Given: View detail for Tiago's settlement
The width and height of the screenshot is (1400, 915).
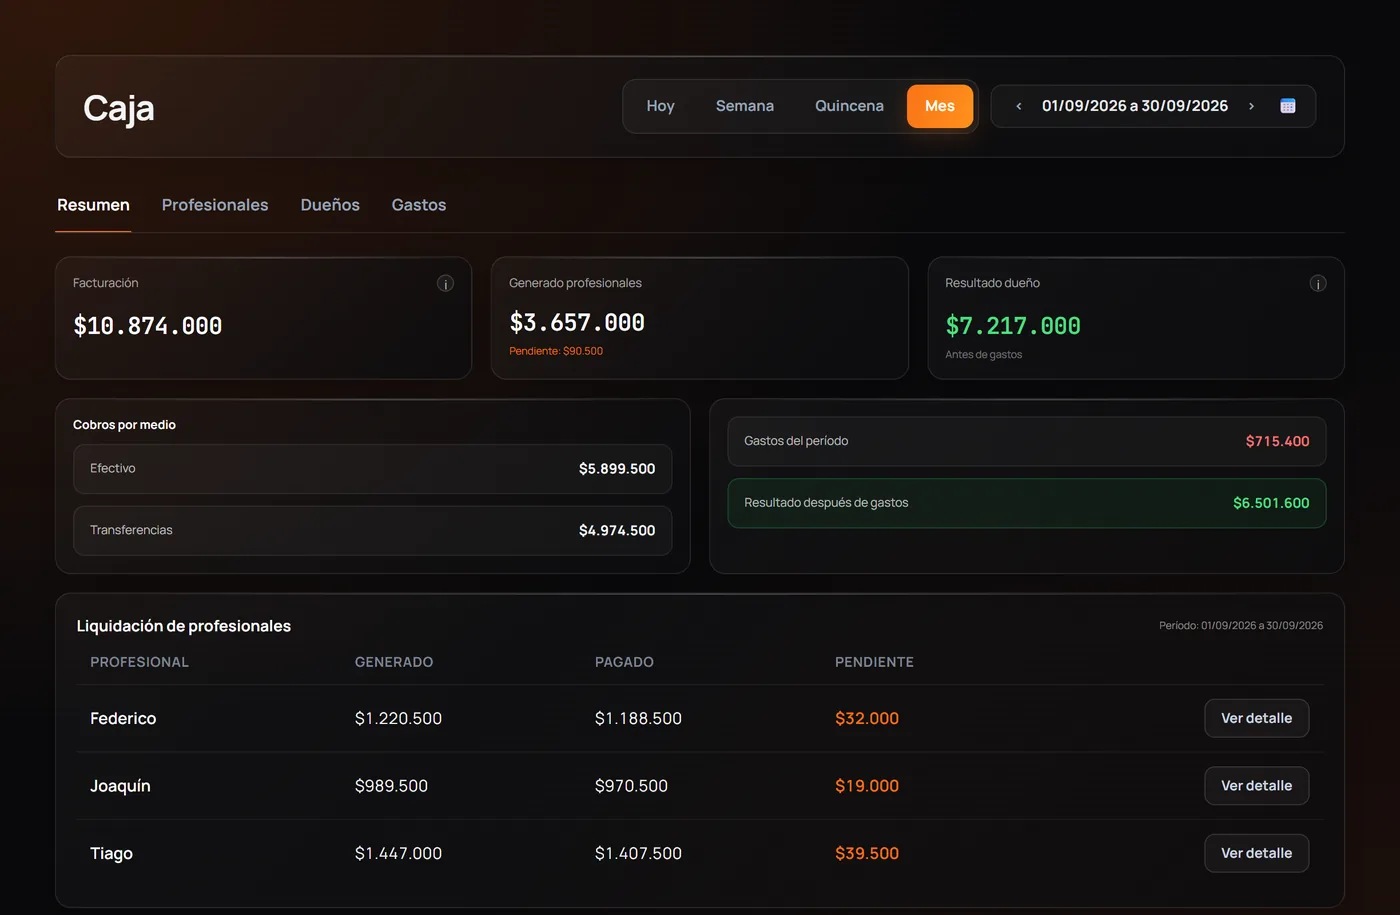Looking at the screenshot, I should click(1257, 853).
